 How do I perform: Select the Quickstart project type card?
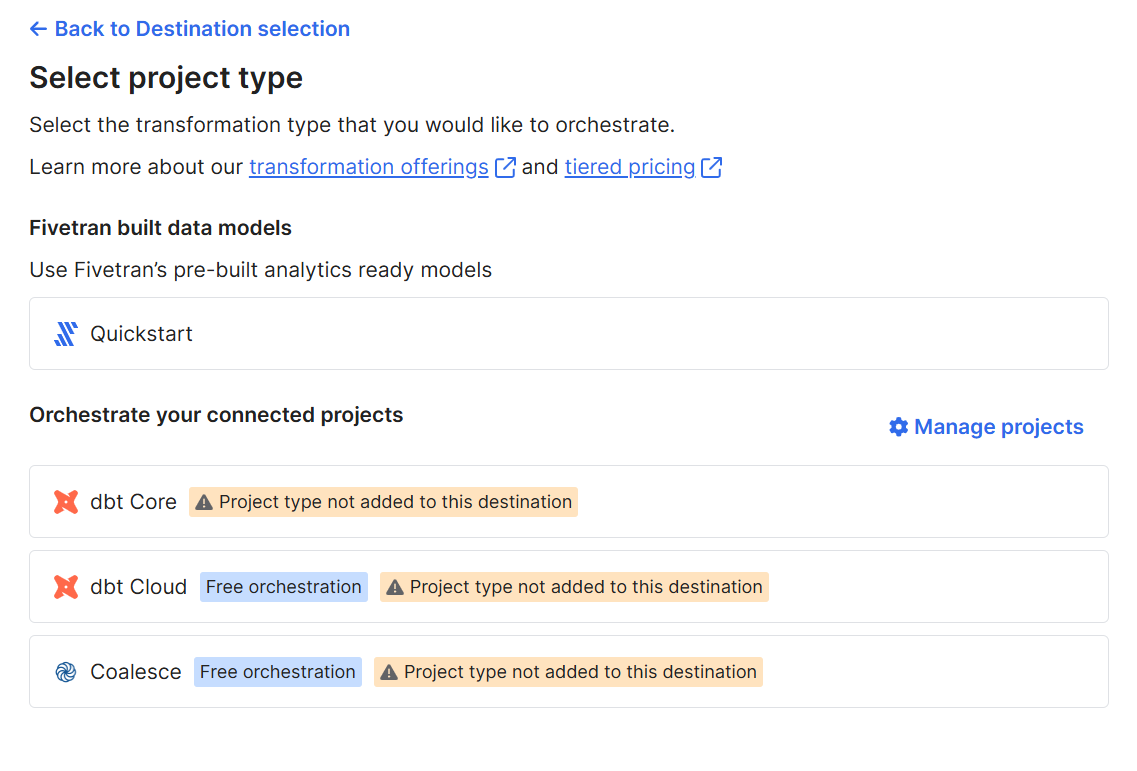point(568,334)
